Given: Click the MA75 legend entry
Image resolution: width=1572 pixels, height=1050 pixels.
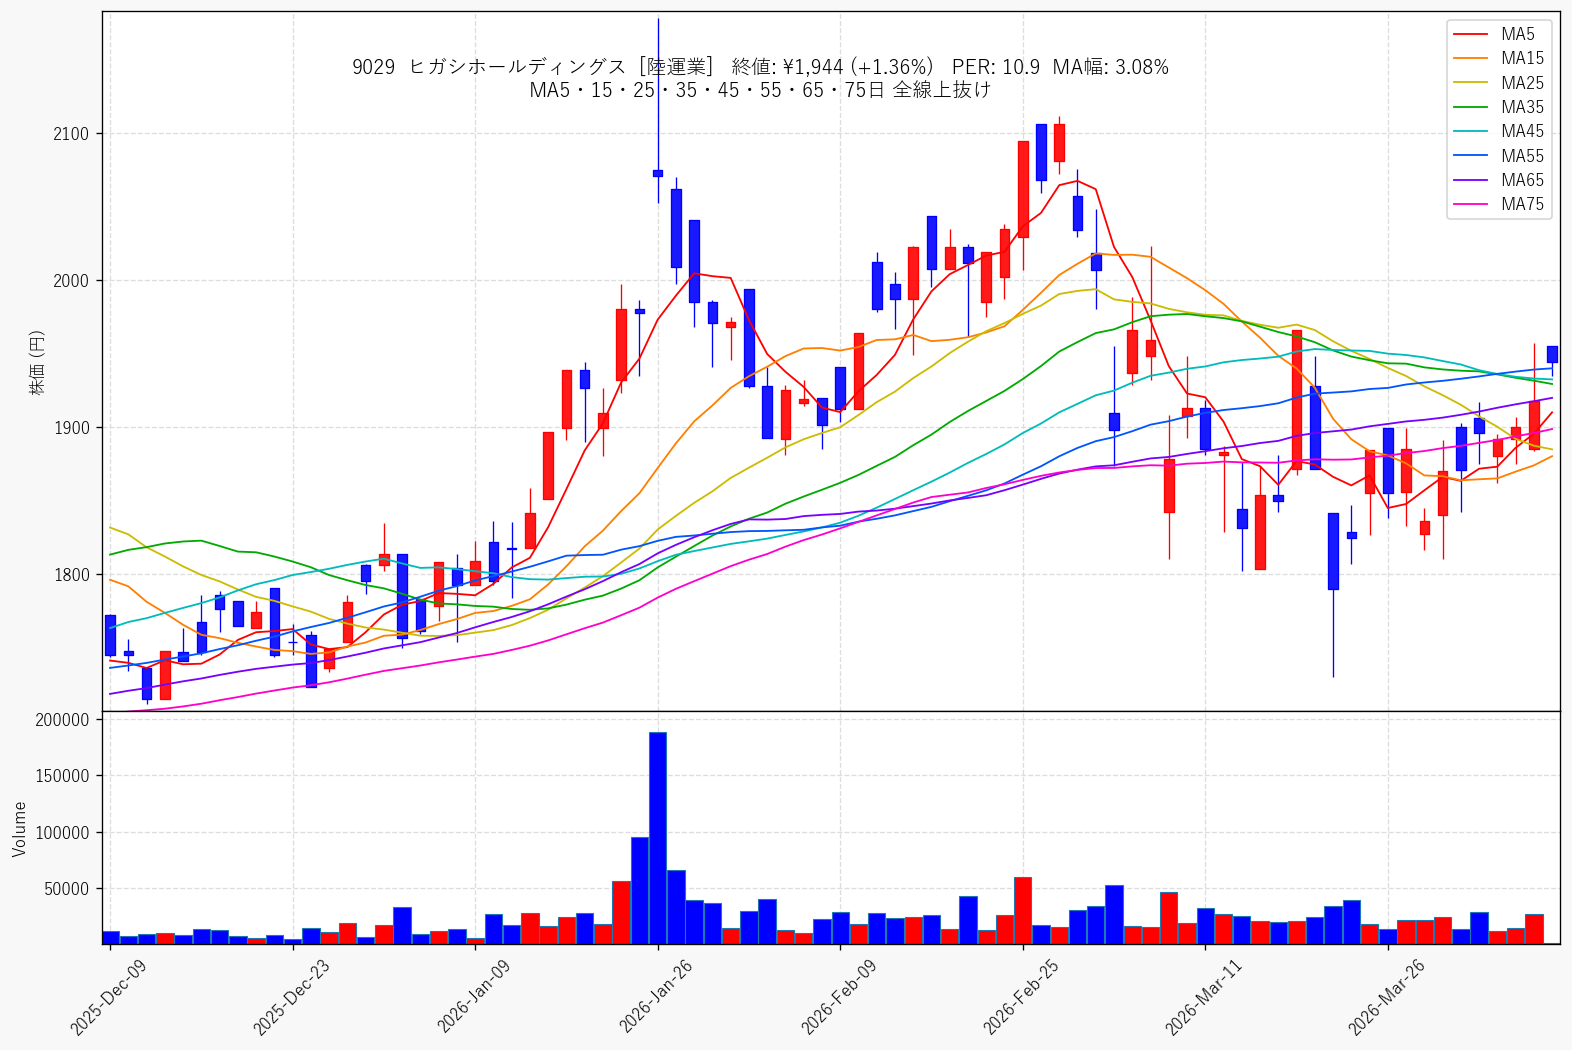Looking at the screenshot, I should tap(1498, 204).
